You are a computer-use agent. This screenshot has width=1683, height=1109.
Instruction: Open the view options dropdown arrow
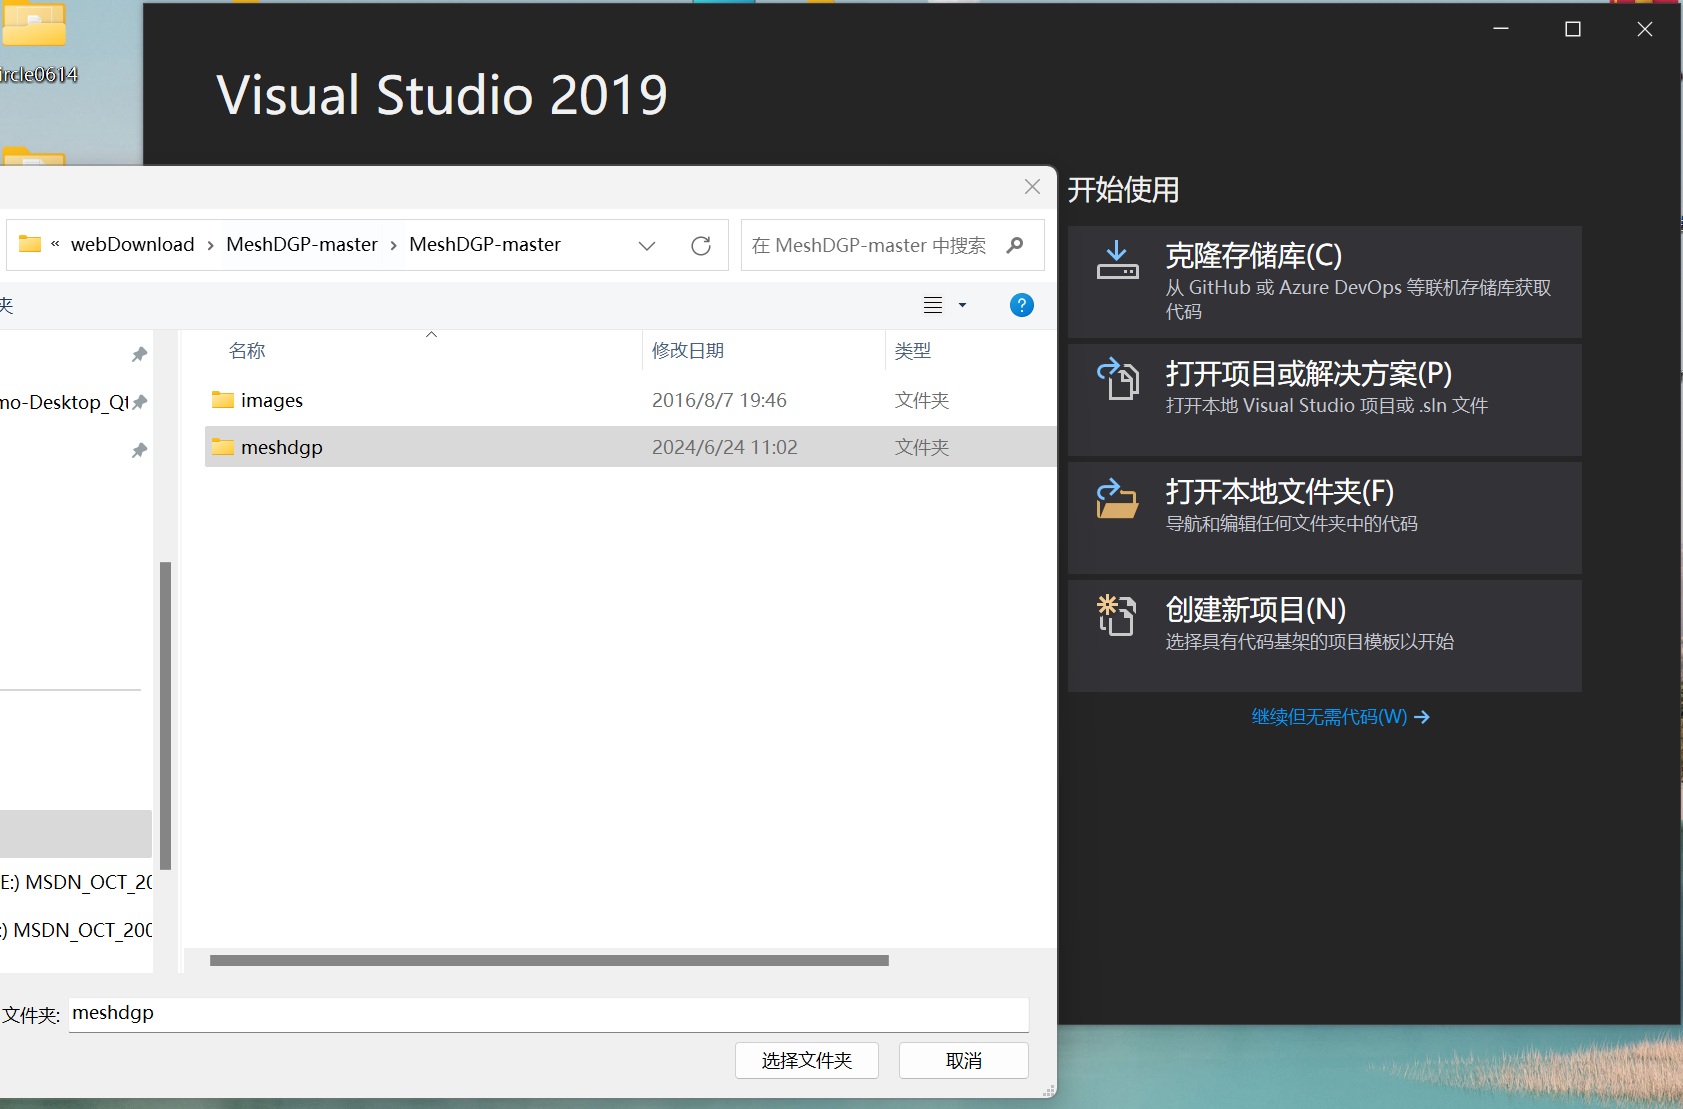962,305
